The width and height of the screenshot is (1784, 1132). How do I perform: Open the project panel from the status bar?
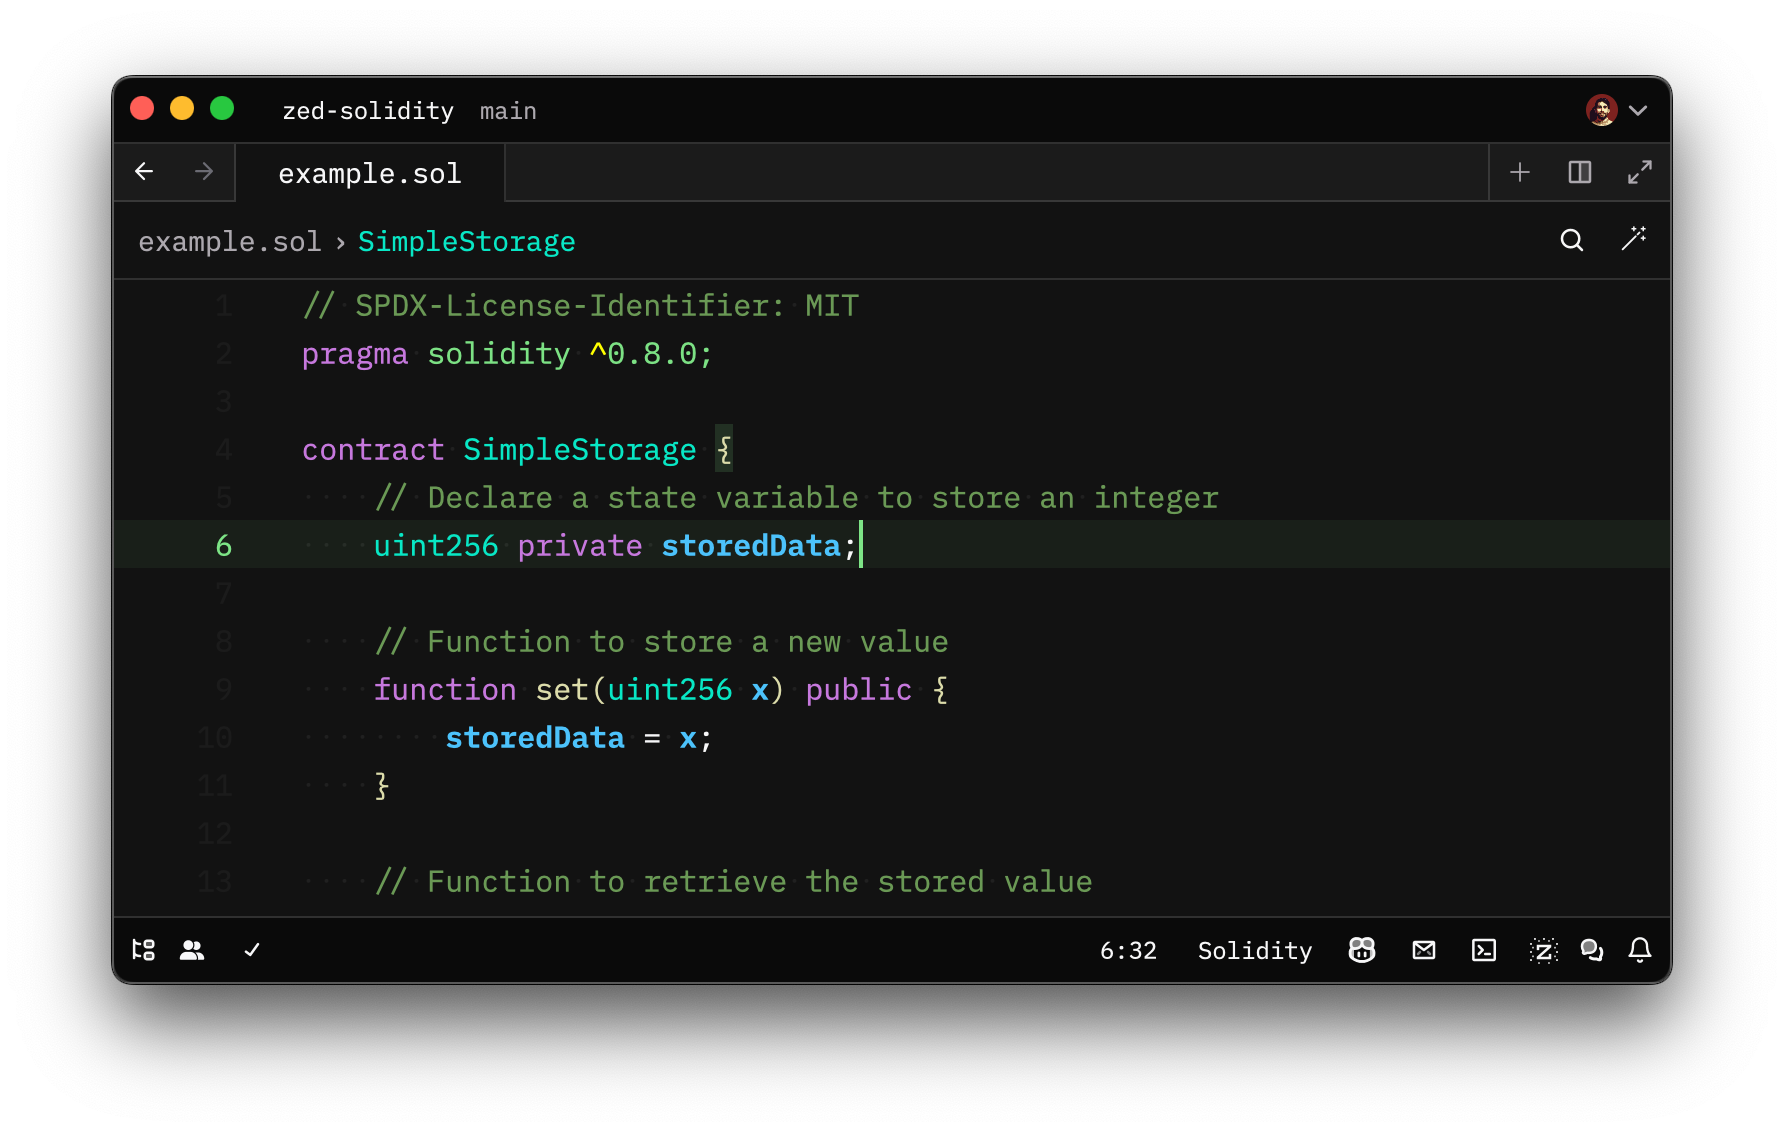pyautogui.click(x=143, y=950)
